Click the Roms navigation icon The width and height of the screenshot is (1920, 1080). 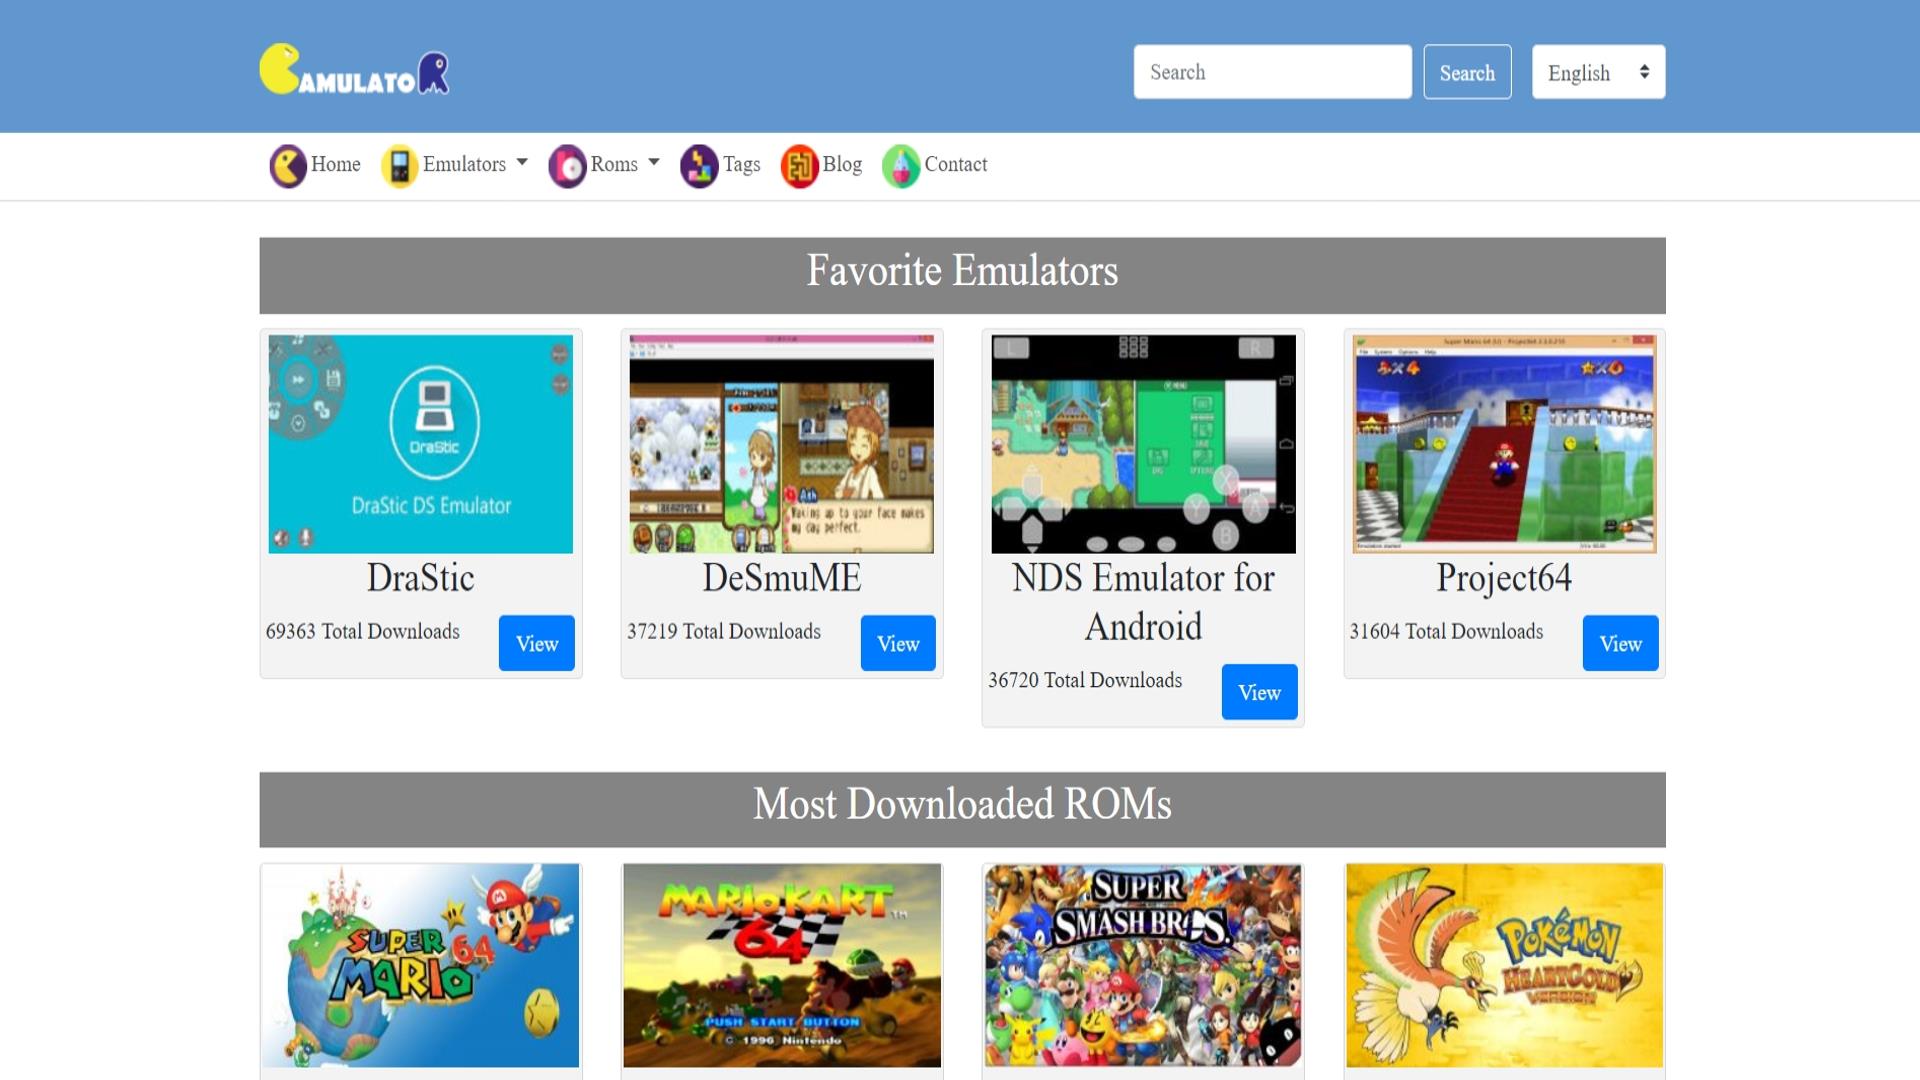pos(568,164)
